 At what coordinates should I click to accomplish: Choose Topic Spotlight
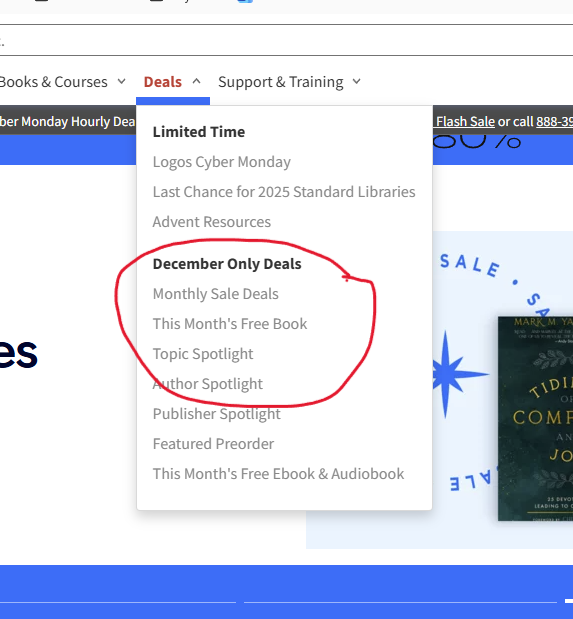pyautogui.click(x=203, y=354)
